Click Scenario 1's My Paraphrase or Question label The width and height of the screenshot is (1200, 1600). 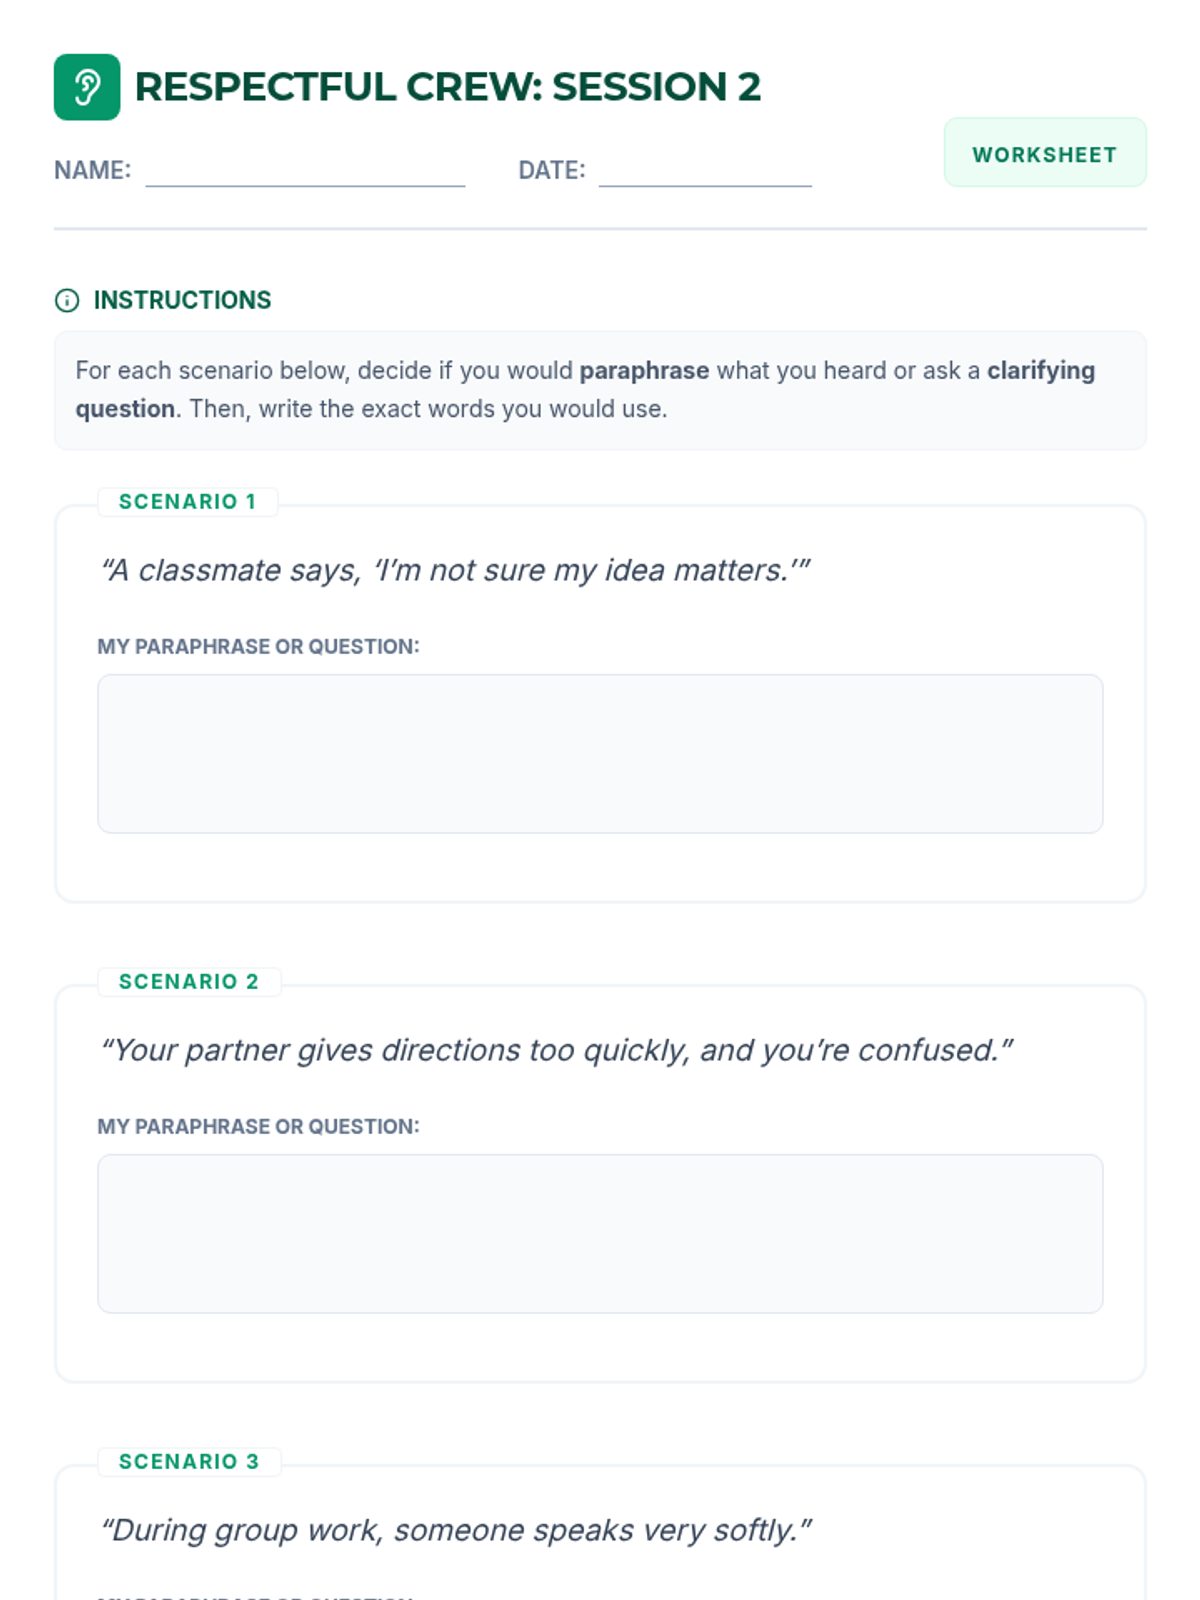(x=258, y=647)
